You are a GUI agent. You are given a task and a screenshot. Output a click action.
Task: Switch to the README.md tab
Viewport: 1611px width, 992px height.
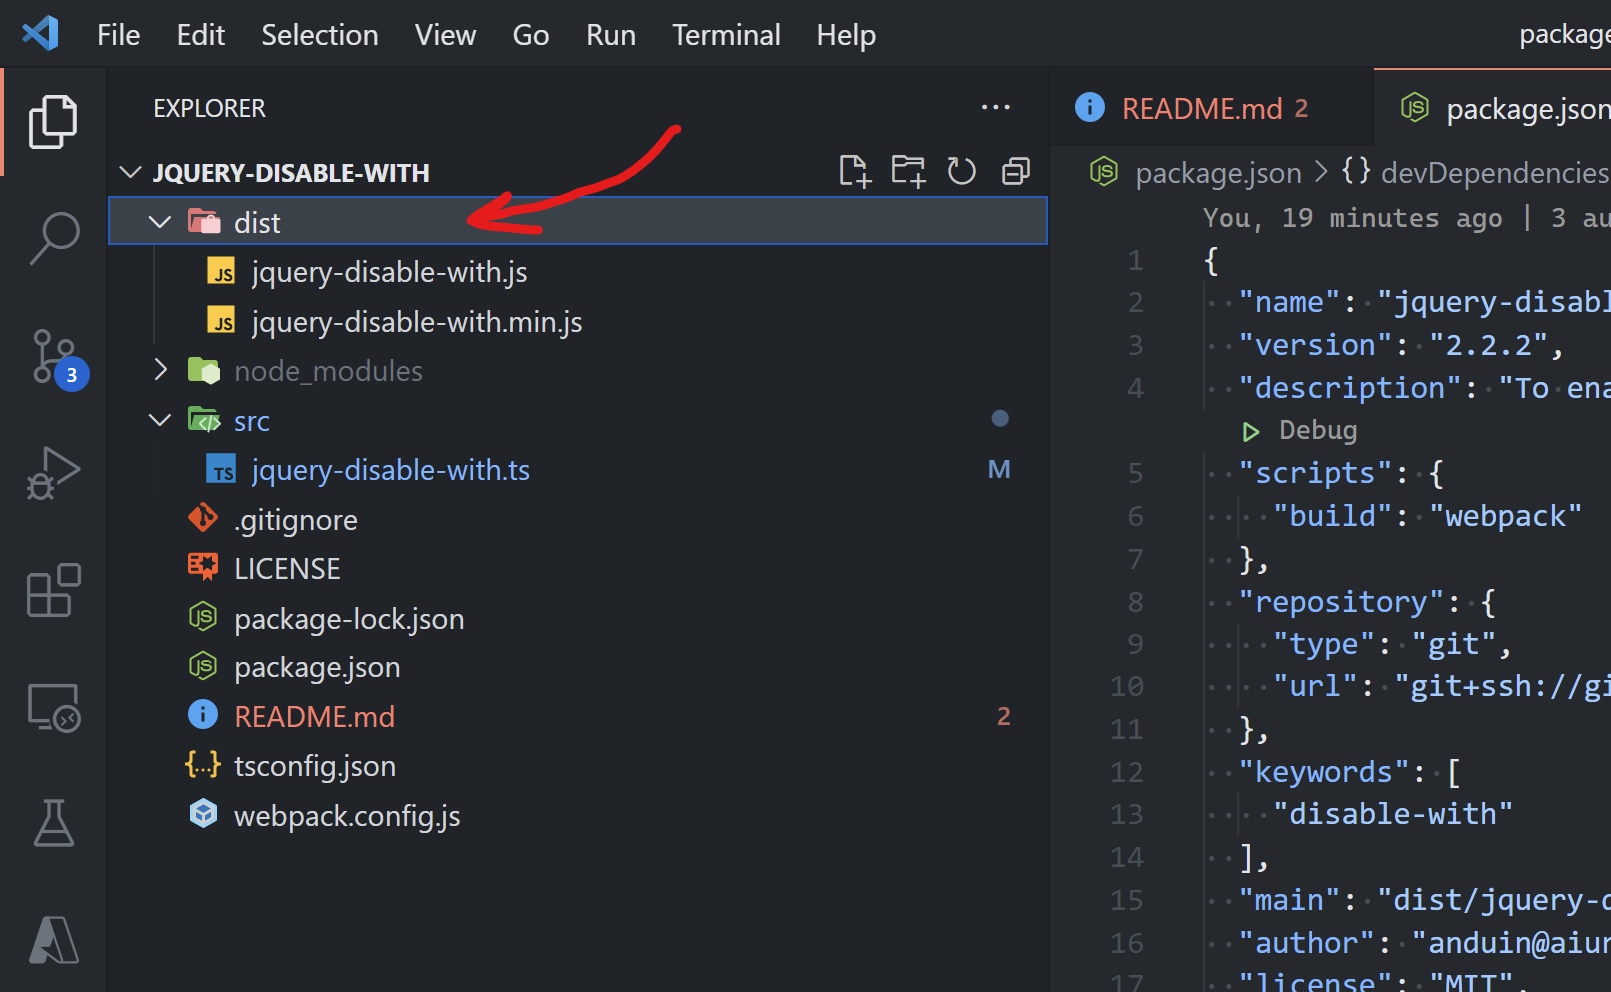tap(1201, 108)
